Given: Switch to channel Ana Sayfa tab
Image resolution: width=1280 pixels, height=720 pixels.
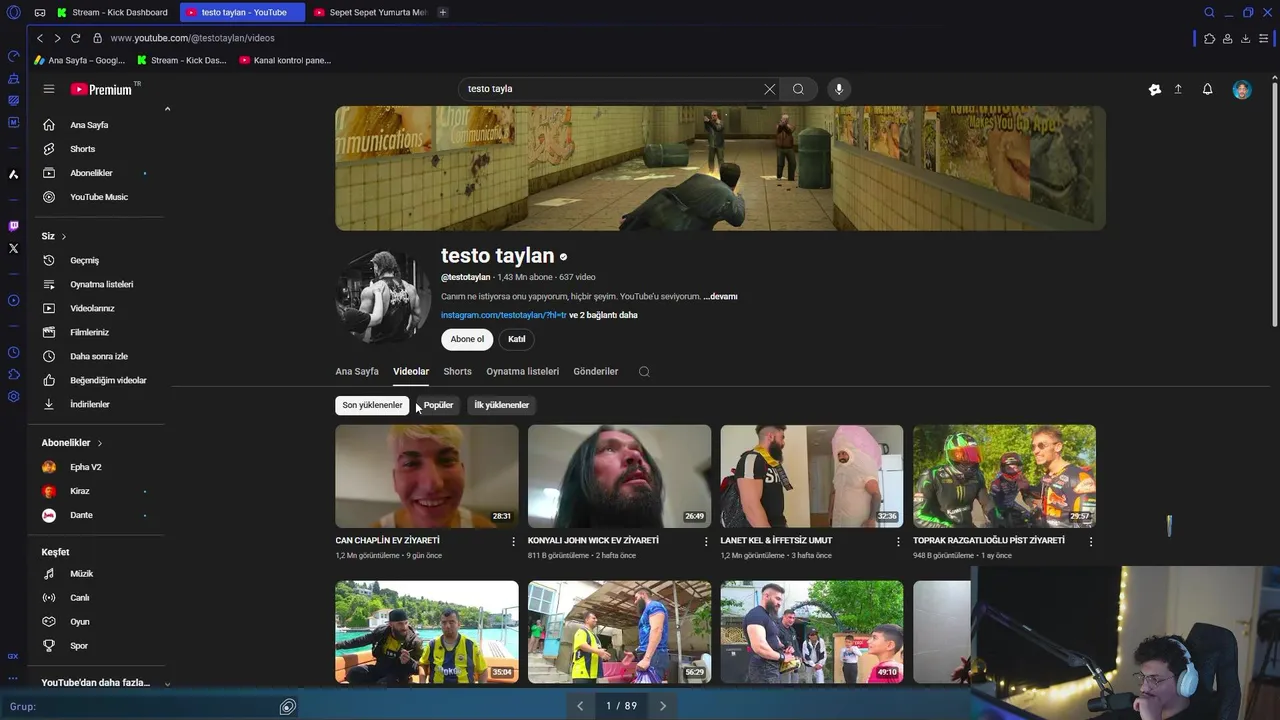Looking at the screenshot, I should [x=357, y=372].
